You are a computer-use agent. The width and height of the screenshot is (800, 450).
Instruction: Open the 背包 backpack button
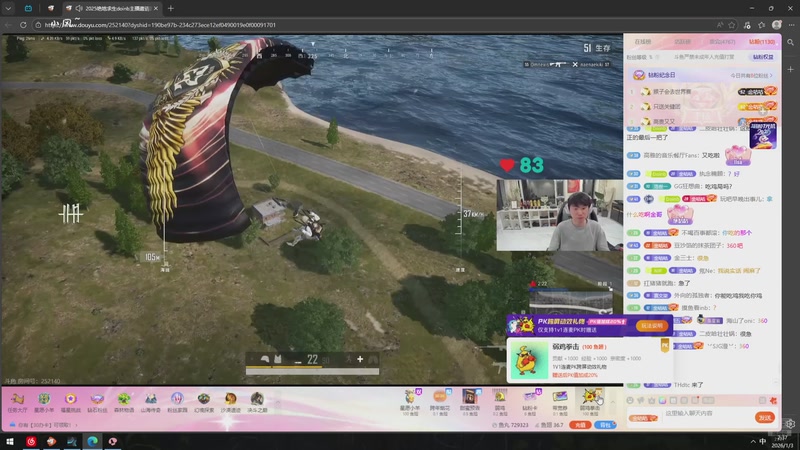pos(605,424)
